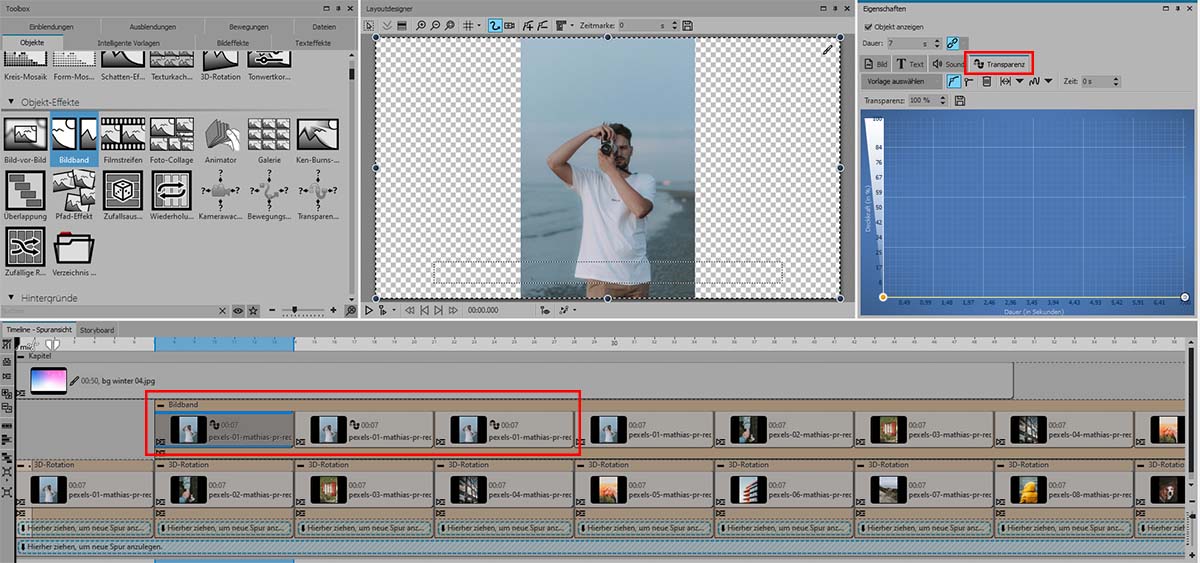
Task: Click the Text button in Eigenschaften
Action: [909, 63]
